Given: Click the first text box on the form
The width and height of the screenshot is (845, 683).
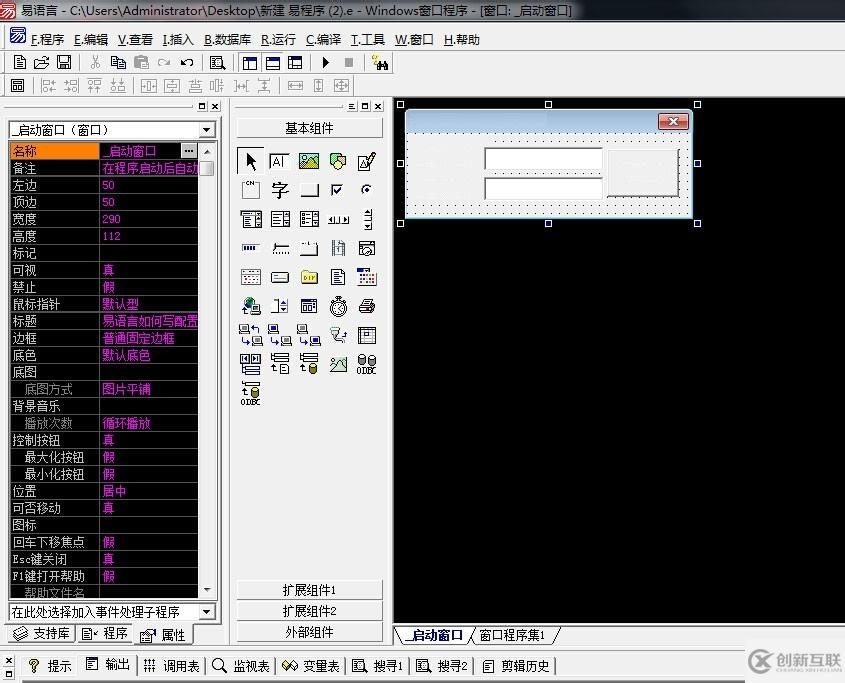Looking at the screenshot, I should pos(543,159).
